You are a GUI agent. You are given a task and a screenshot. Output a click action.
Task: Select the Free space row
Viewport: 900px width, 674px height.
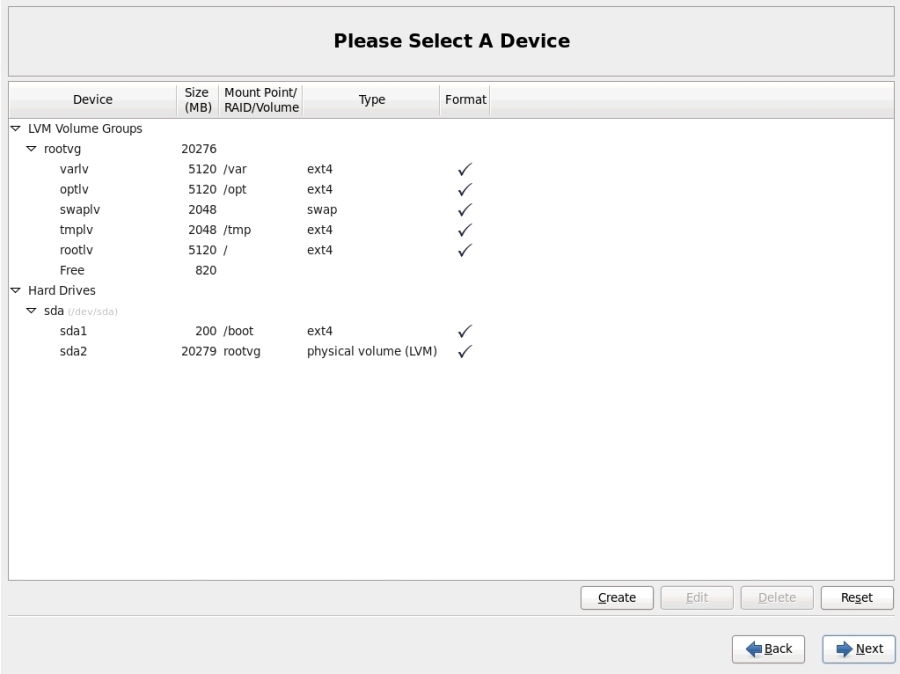72,270
